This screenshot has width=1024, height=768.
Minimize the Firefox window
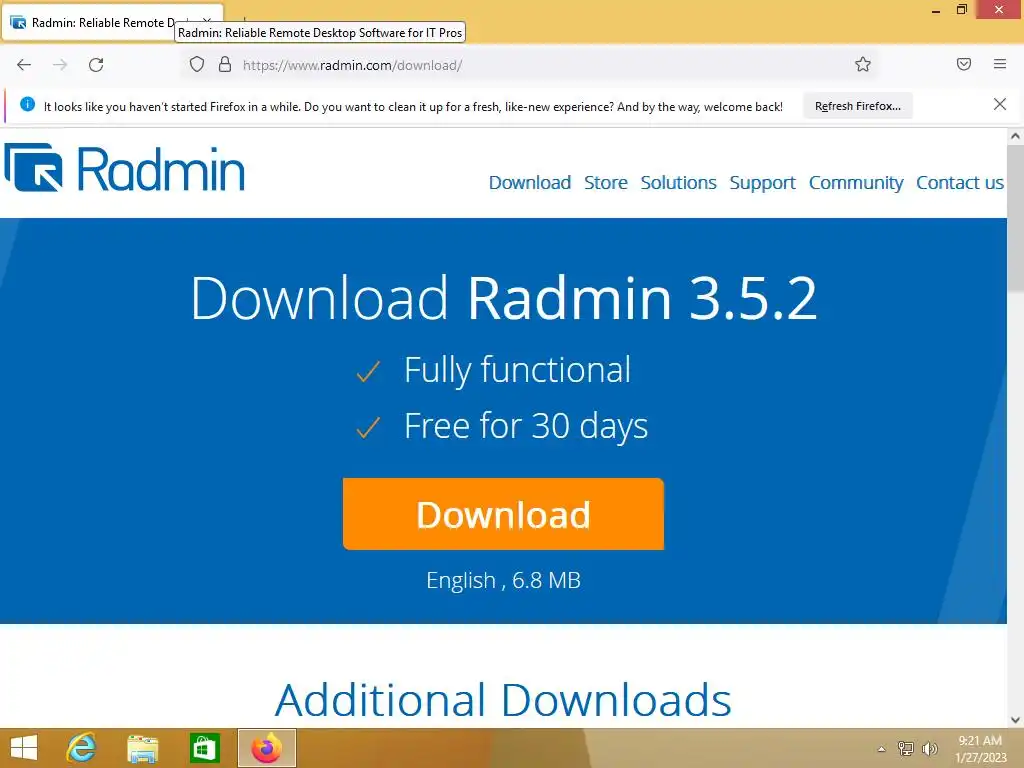pos(935,10)
